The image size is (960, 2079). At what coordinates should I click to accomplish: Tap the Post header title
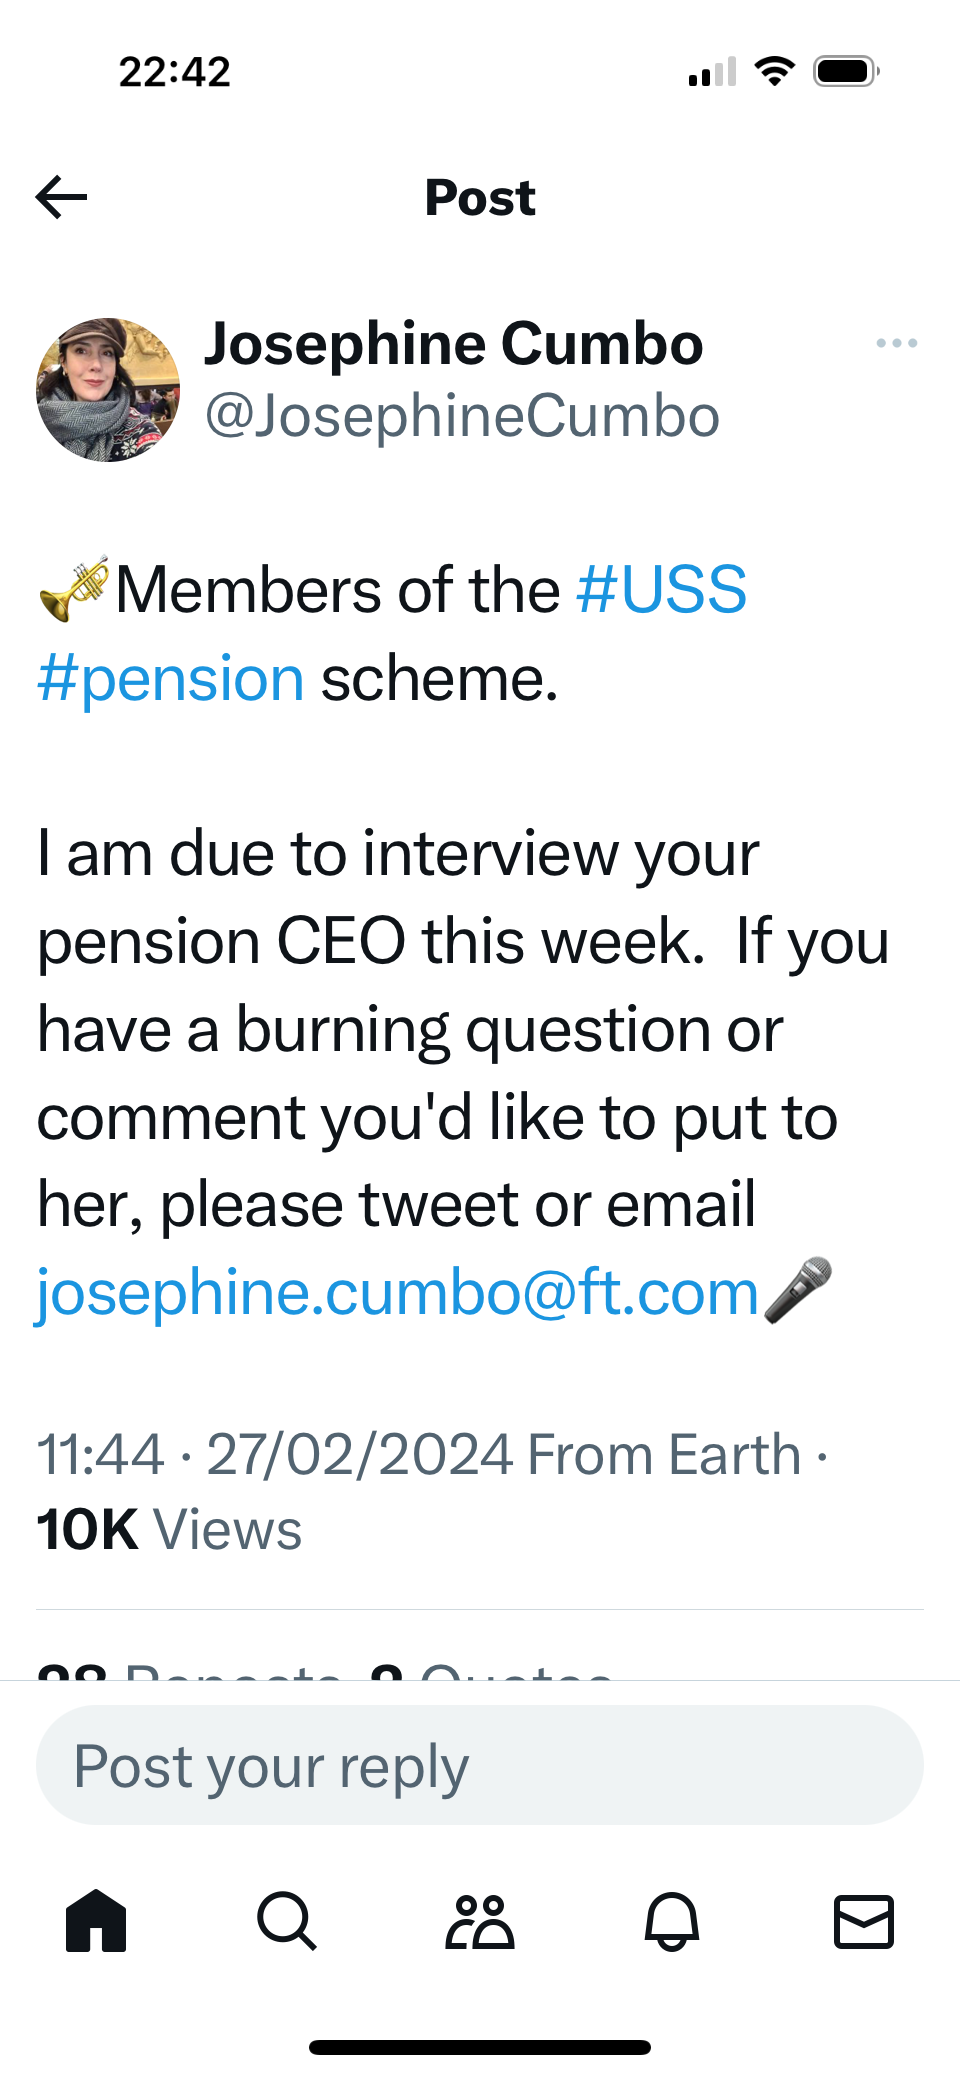coord(480,197)
